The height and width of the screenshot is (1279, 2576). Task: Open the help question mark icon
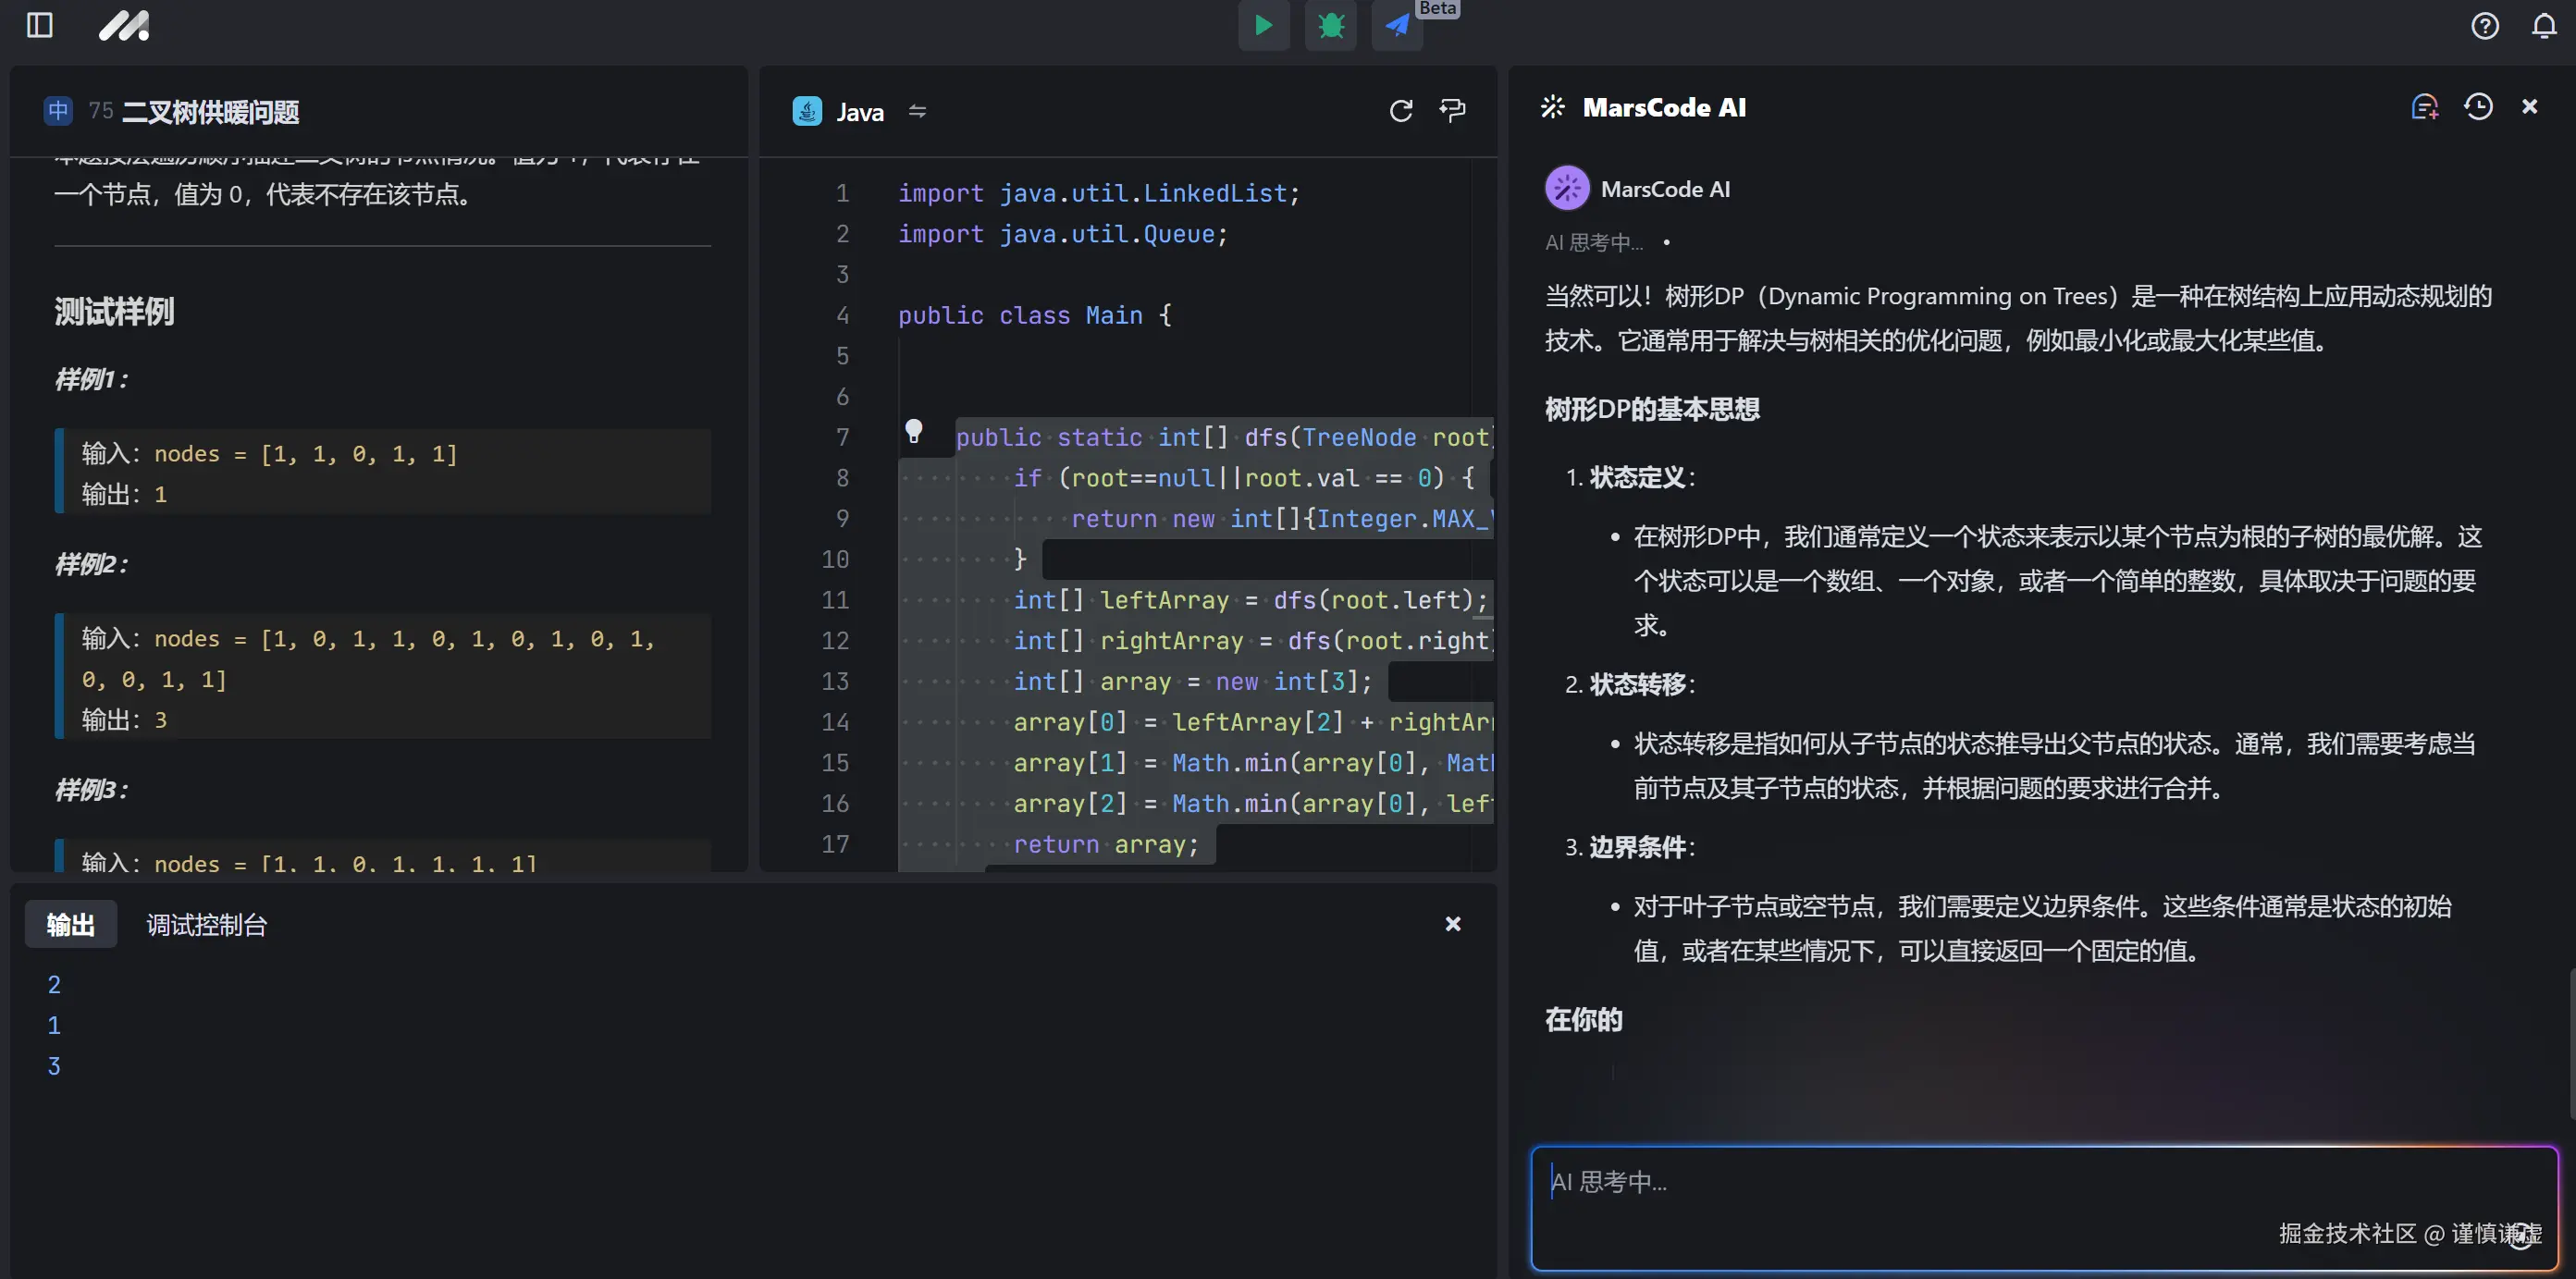[2484, 25]
